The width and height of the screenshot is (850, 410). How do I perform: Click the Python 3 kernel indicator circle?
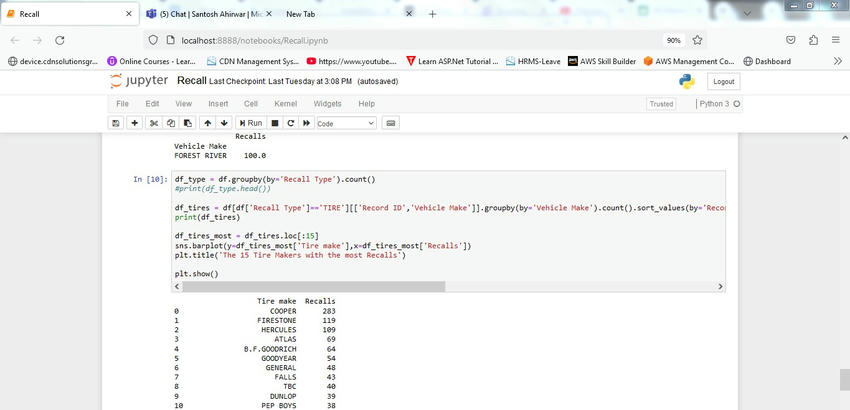coord(737,104)
